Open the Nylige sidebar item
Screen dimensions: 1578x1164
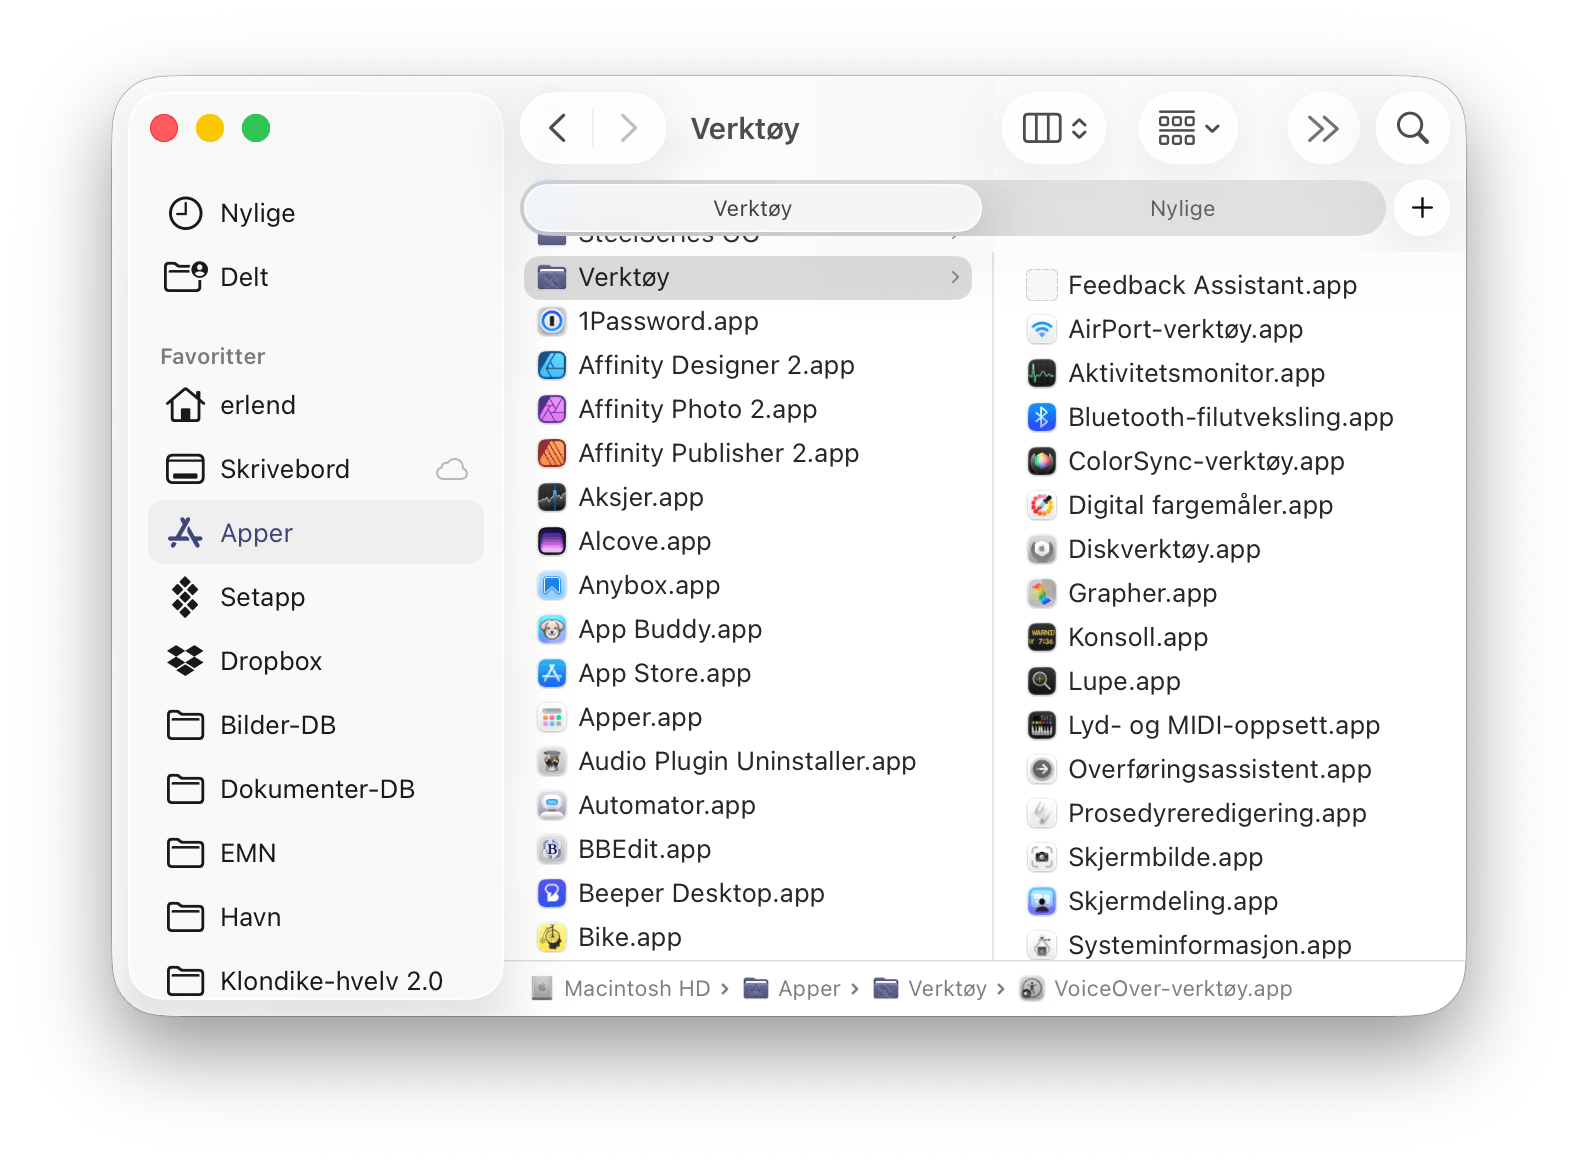[257, 213]
